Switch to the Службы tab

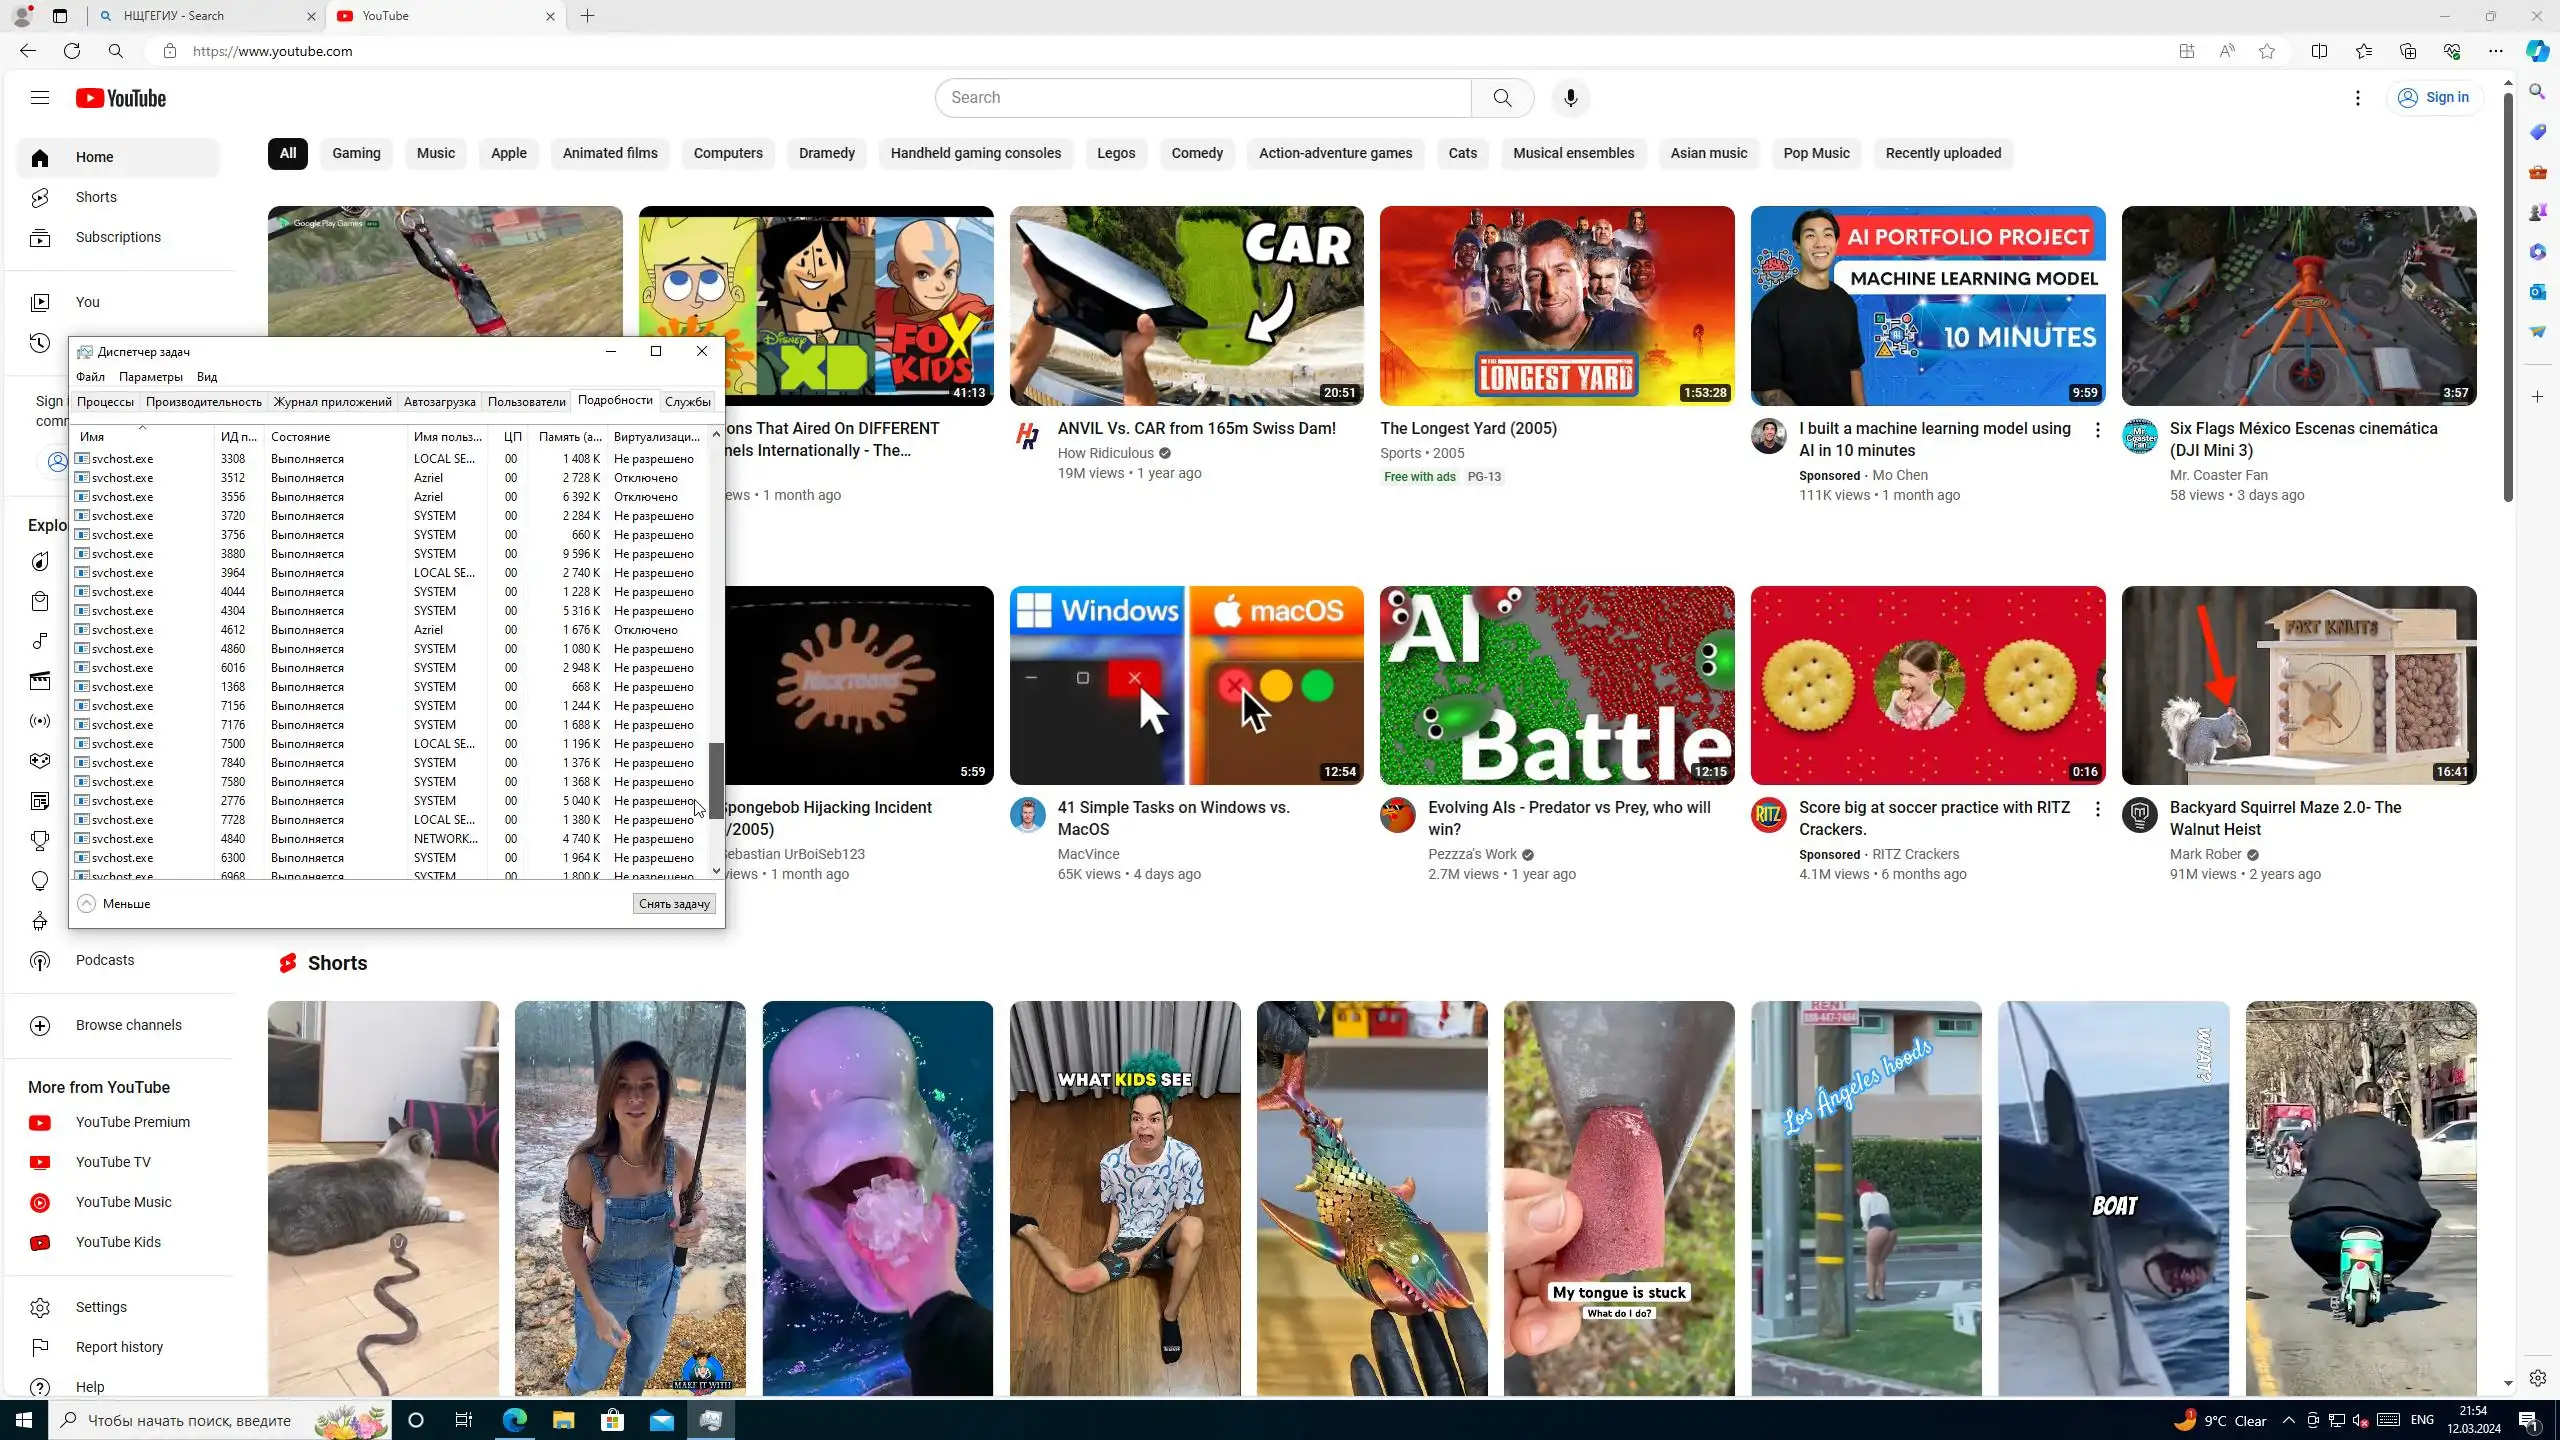coord(687,402)
